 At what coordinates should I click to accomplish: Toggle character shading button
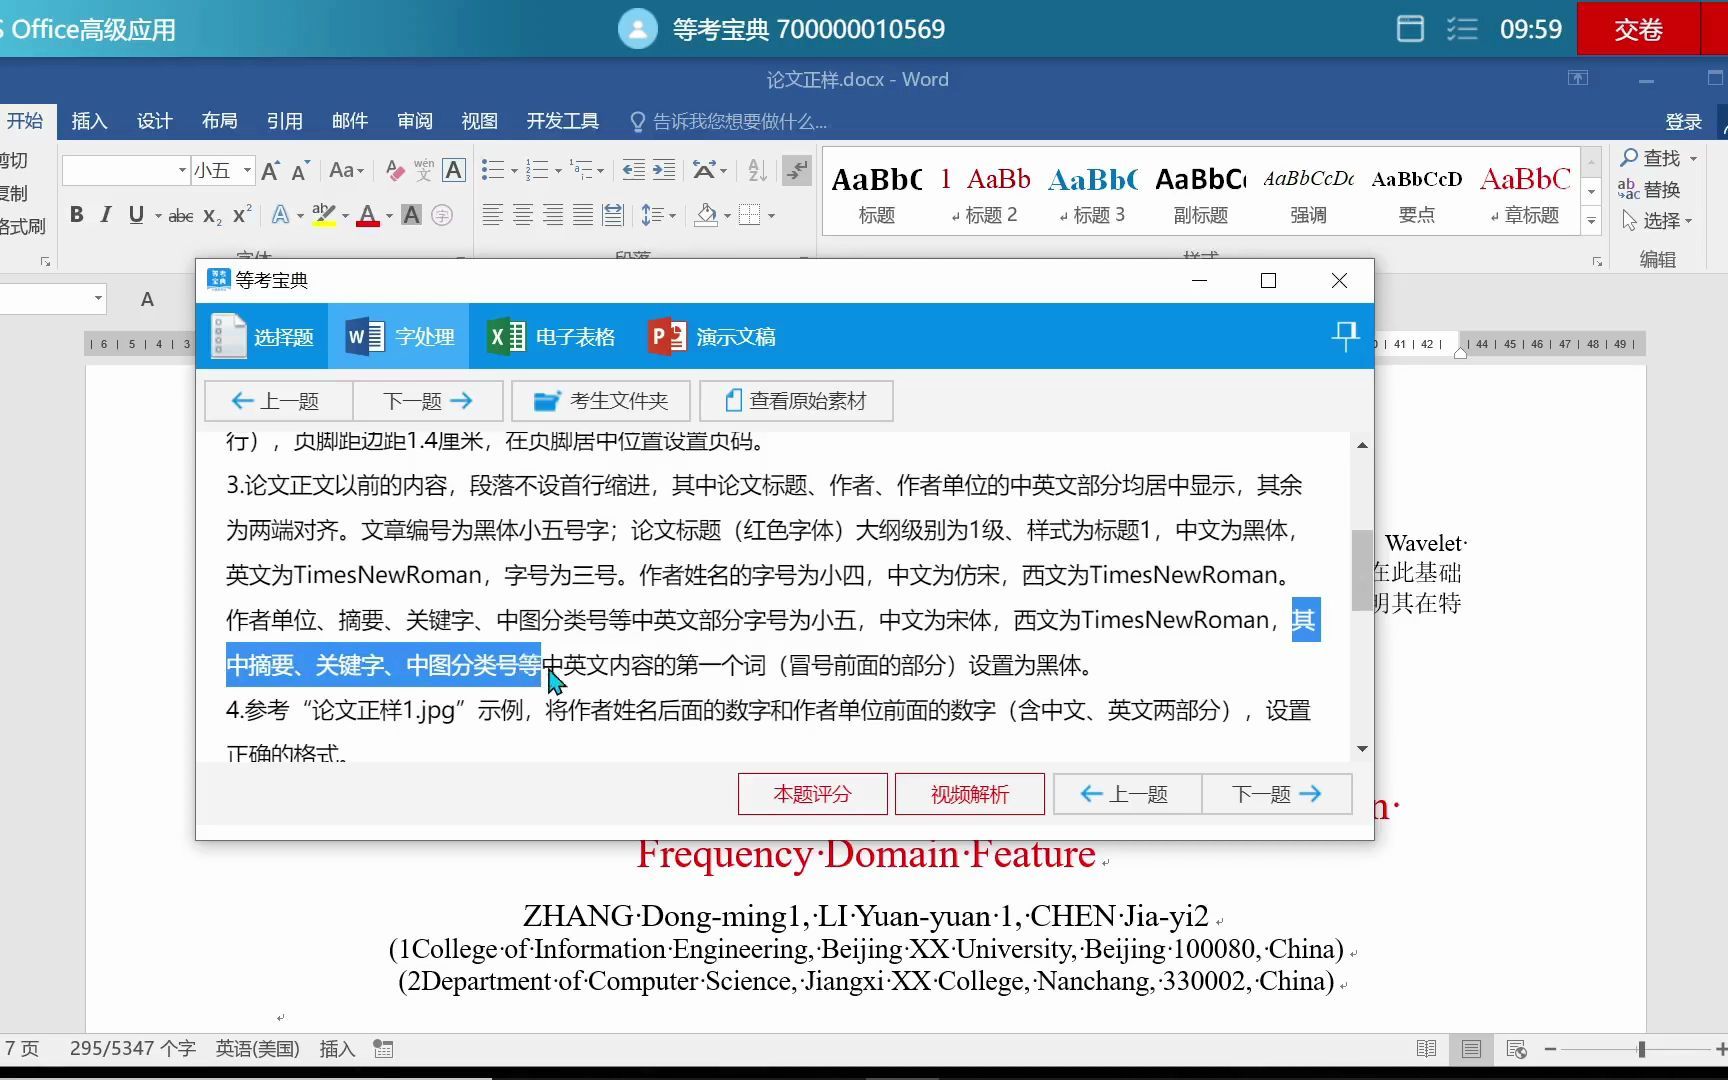(x=411, y=215)
